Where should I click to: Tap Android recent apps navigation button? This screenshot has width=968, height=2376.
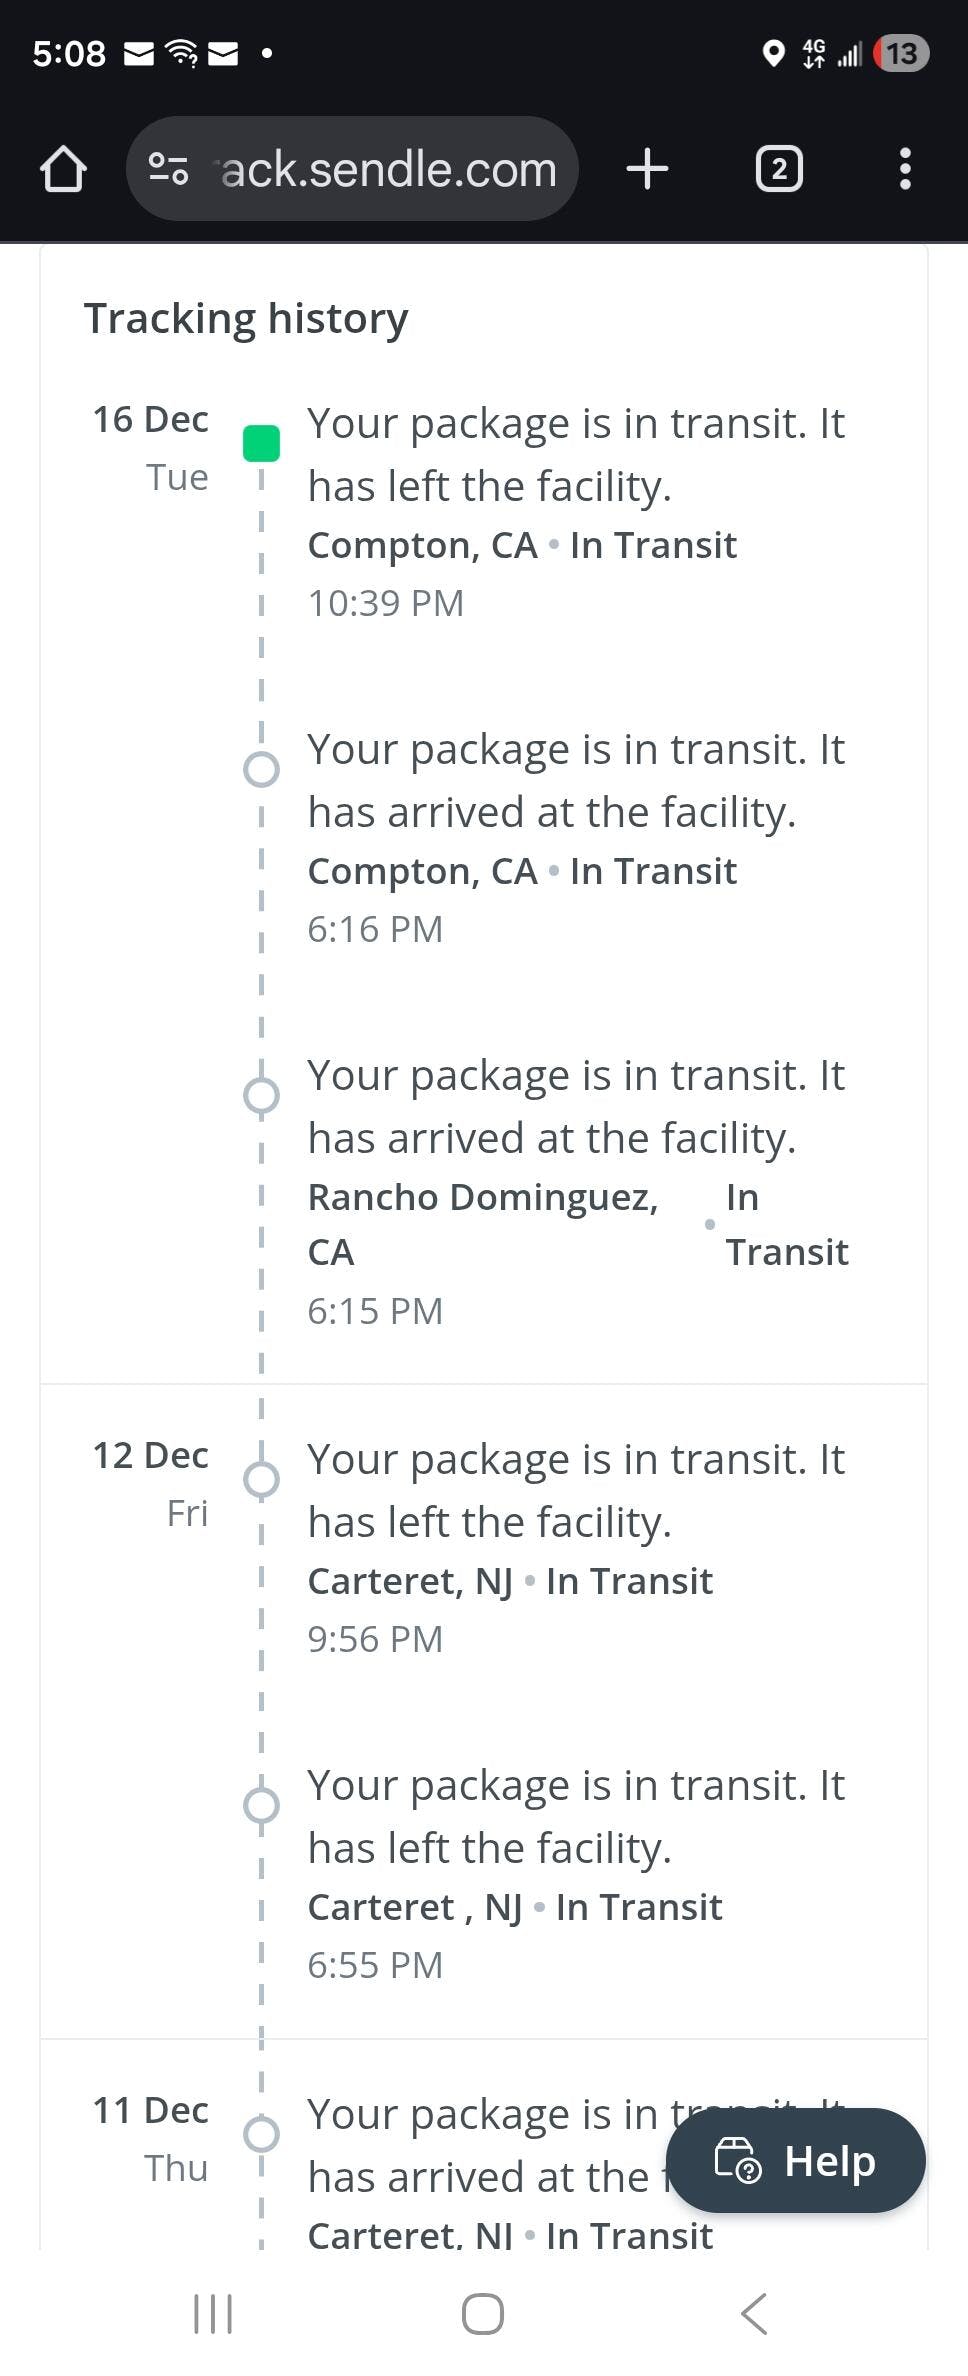coord(212,2313)
